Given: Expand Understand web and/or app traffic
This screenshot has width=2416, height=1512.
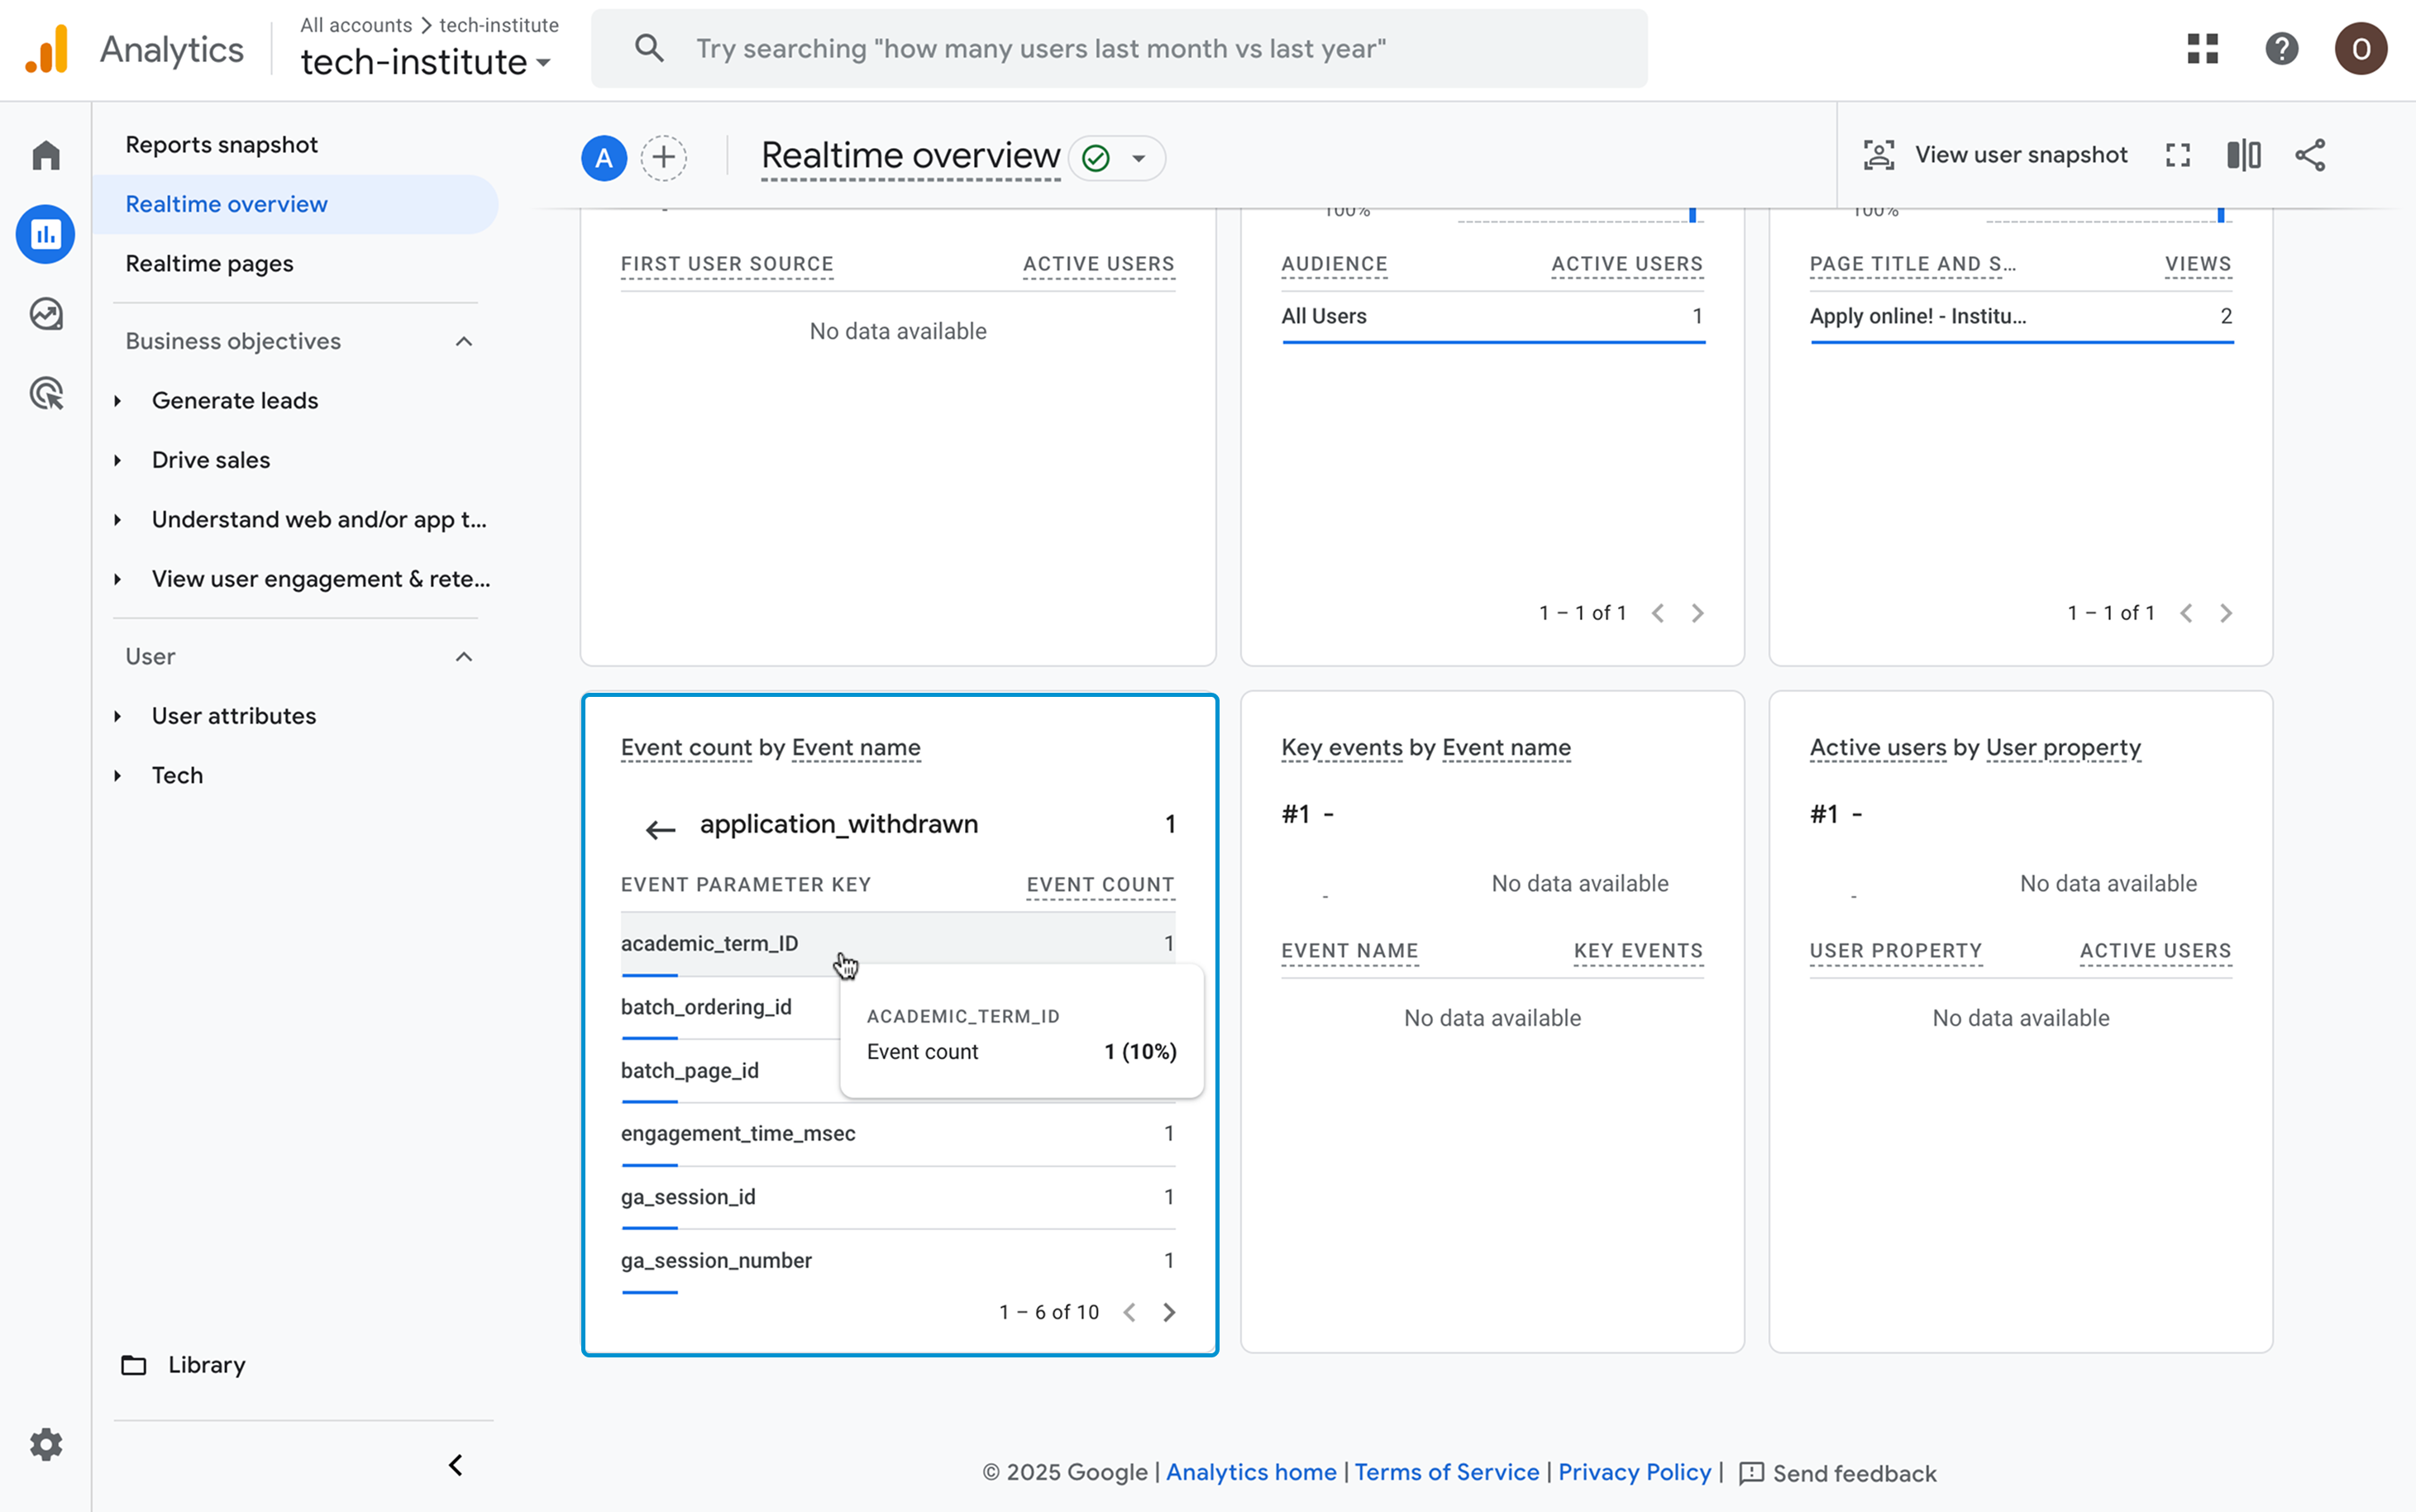Looking at the screenshot, I should [x=118, y=520].
